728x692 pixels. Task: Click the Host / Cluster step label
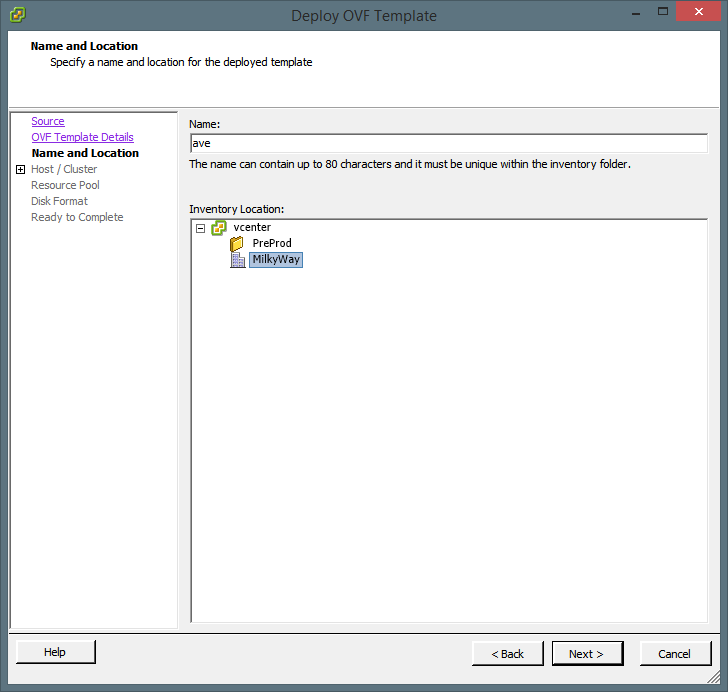[x=64, y=169]
